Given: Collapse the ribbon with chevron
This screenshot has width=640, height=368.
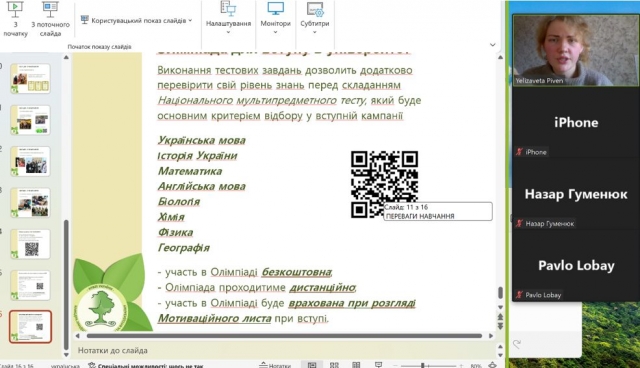Looking at the screenshot, I should coord(493,45).
